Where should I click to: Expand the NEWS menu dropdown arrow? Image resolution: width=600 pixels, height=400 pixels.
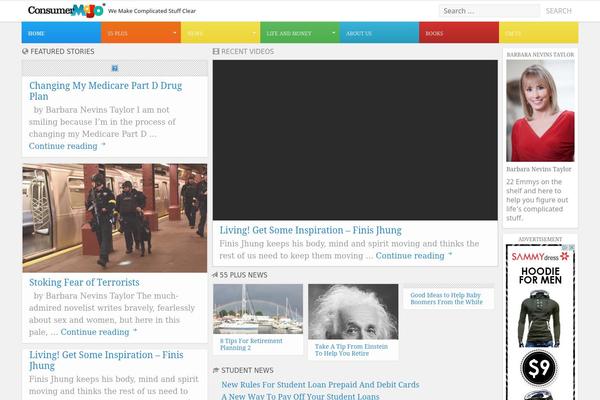point(254,33)
